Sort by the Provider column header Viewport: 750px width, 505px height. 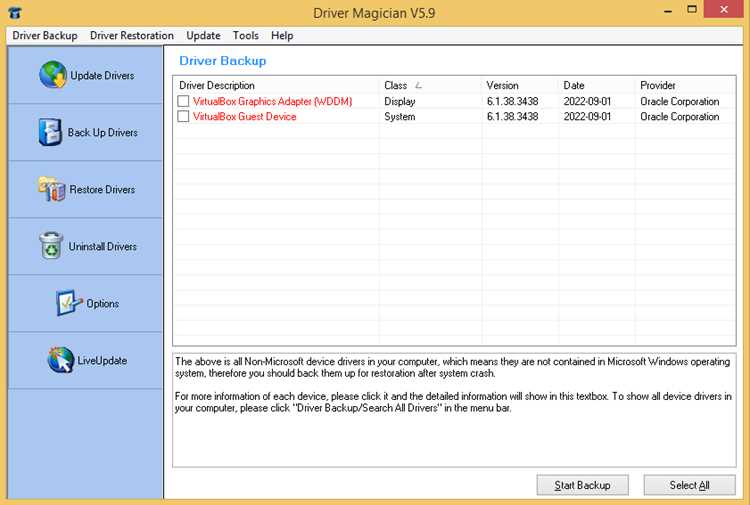point(685,85)
